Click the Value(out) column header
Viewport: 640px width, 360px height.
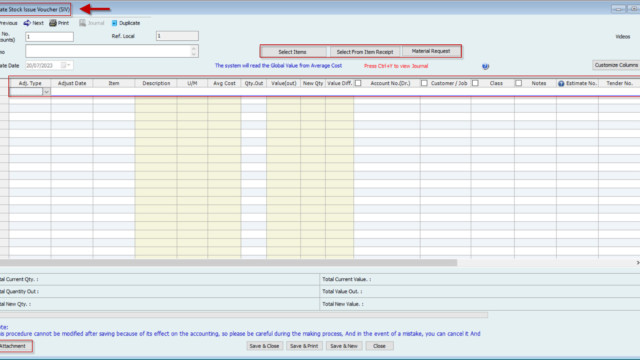(x=284, y=83)
